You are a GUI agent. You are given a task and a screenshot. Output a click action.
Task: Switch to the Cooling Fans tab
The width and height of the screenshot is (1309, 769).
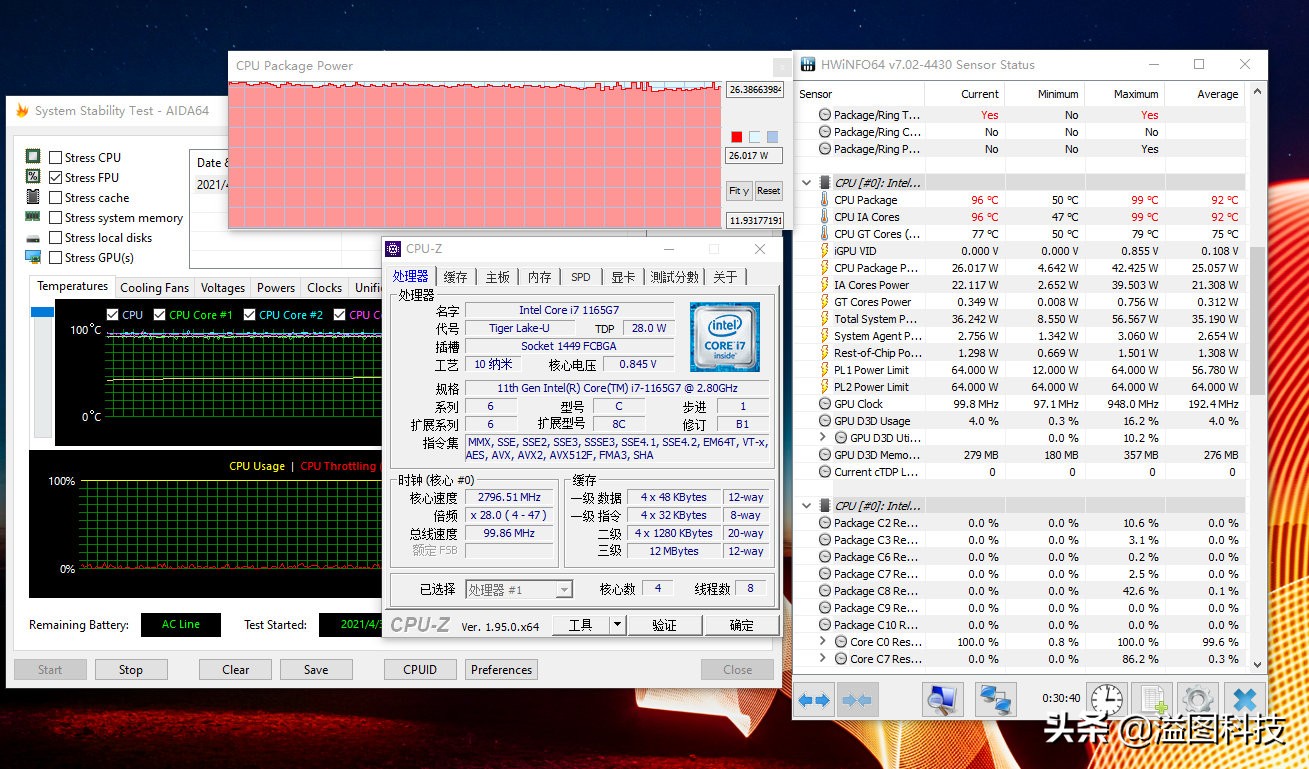(x=154, y=288)
